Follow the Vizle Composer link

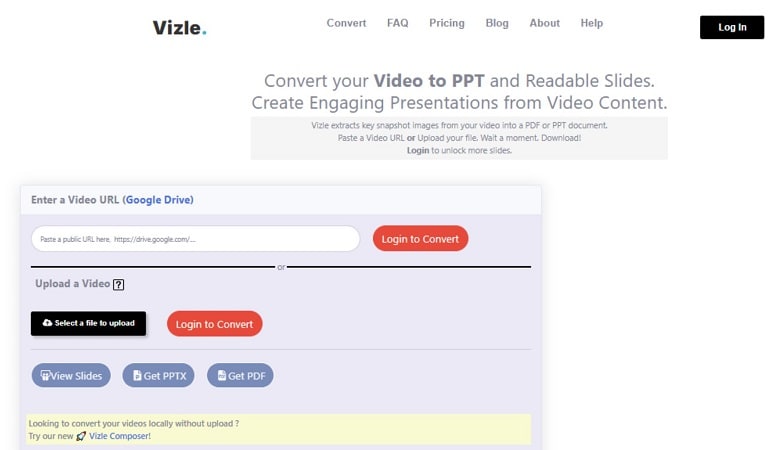coord(119,437)
